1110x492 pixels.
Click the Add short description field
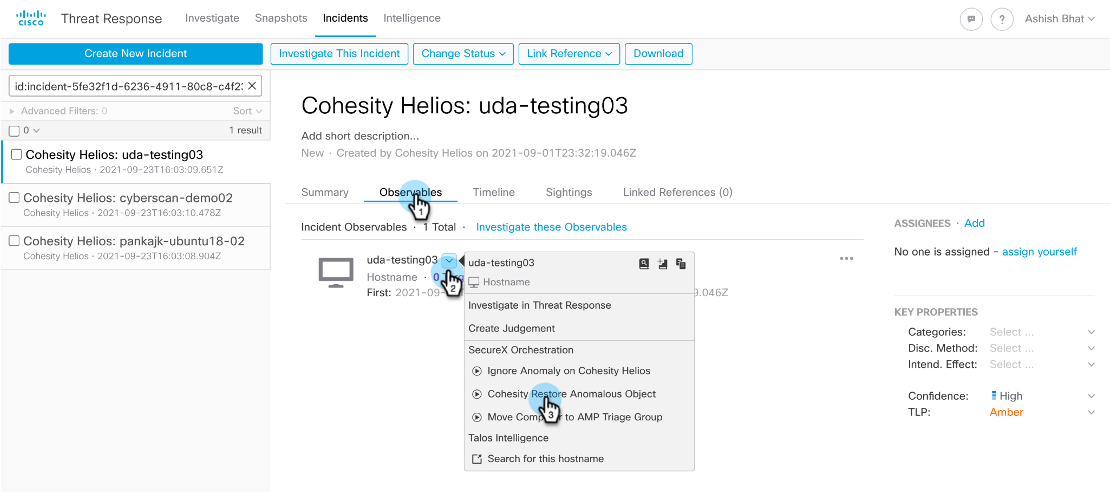click(x=360, y=136)
